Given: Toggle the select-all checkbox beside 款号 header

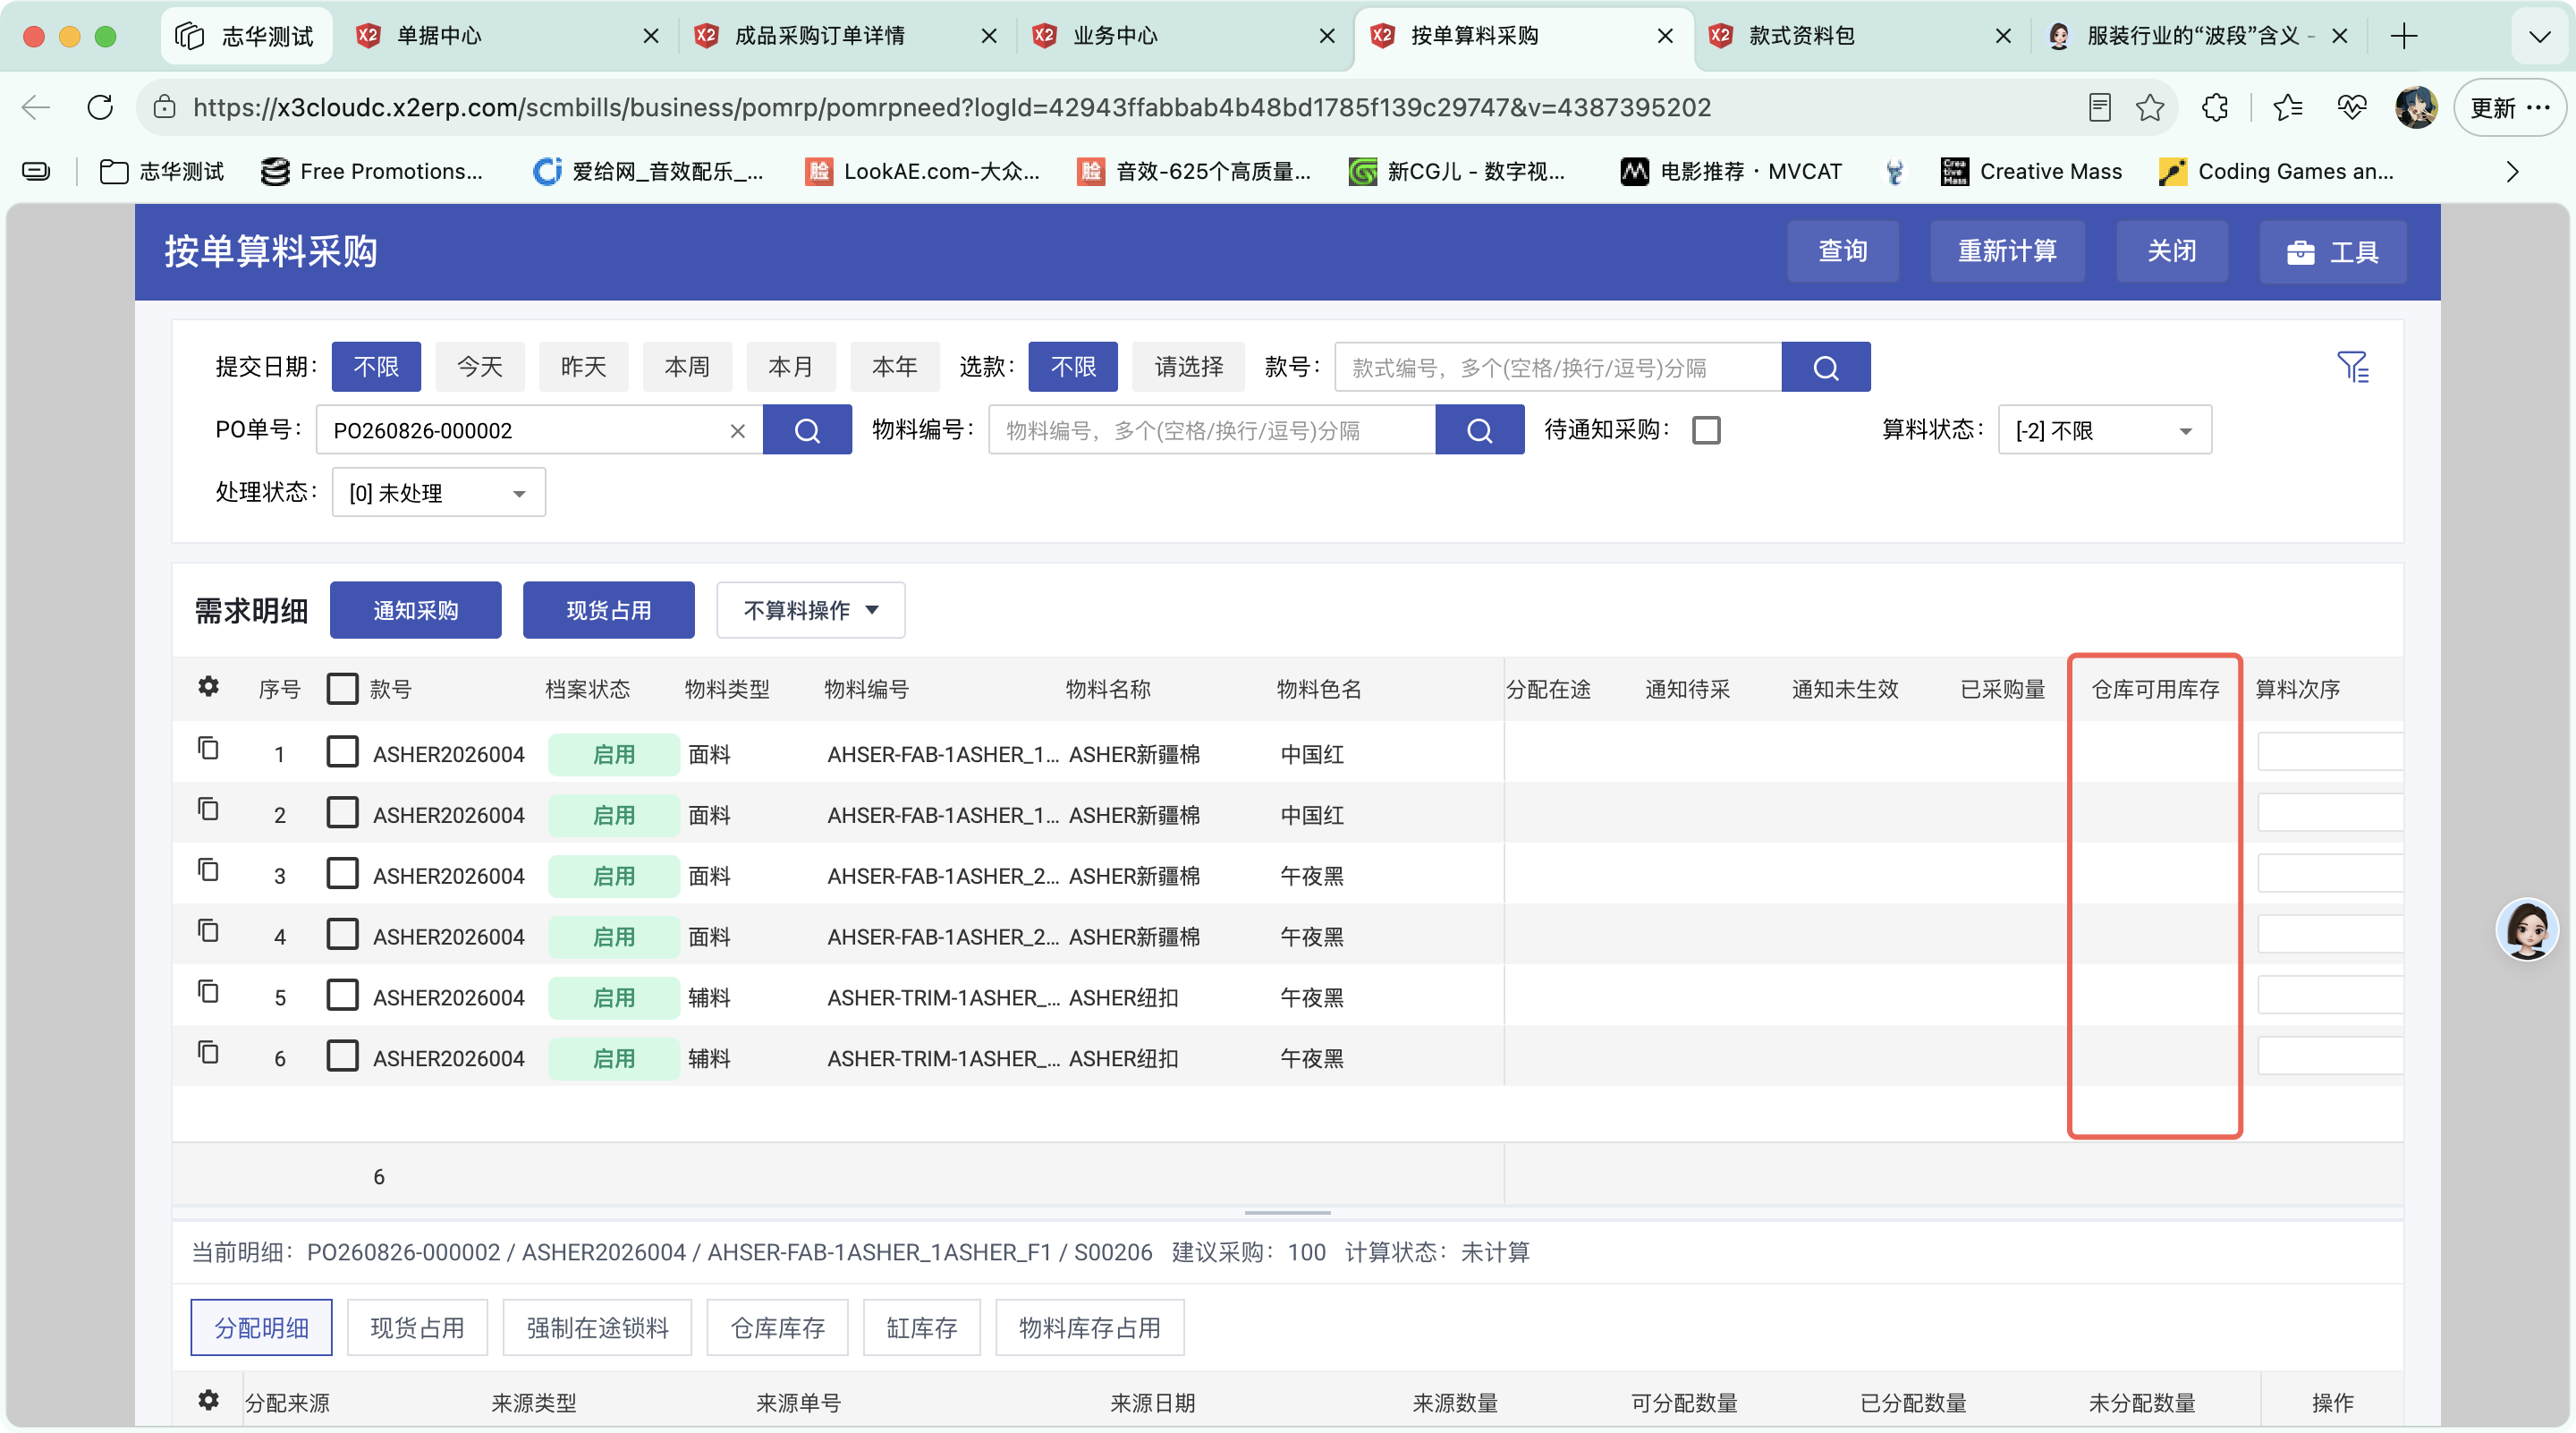Looking at the screenshot, I should tap(342, 689).
